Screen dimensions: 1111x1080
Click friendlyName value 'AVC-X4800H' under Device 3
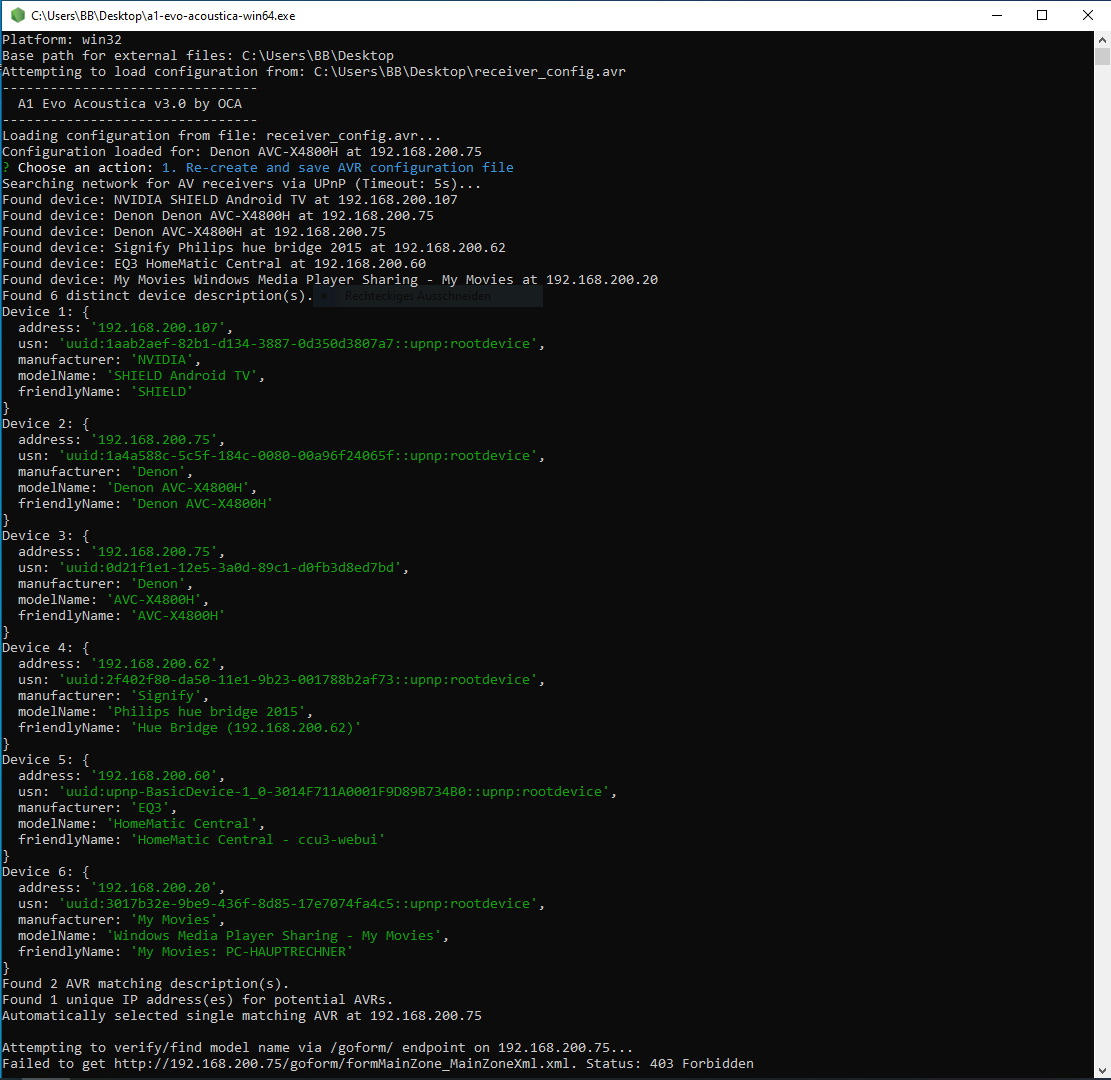(x=178, y=616)
